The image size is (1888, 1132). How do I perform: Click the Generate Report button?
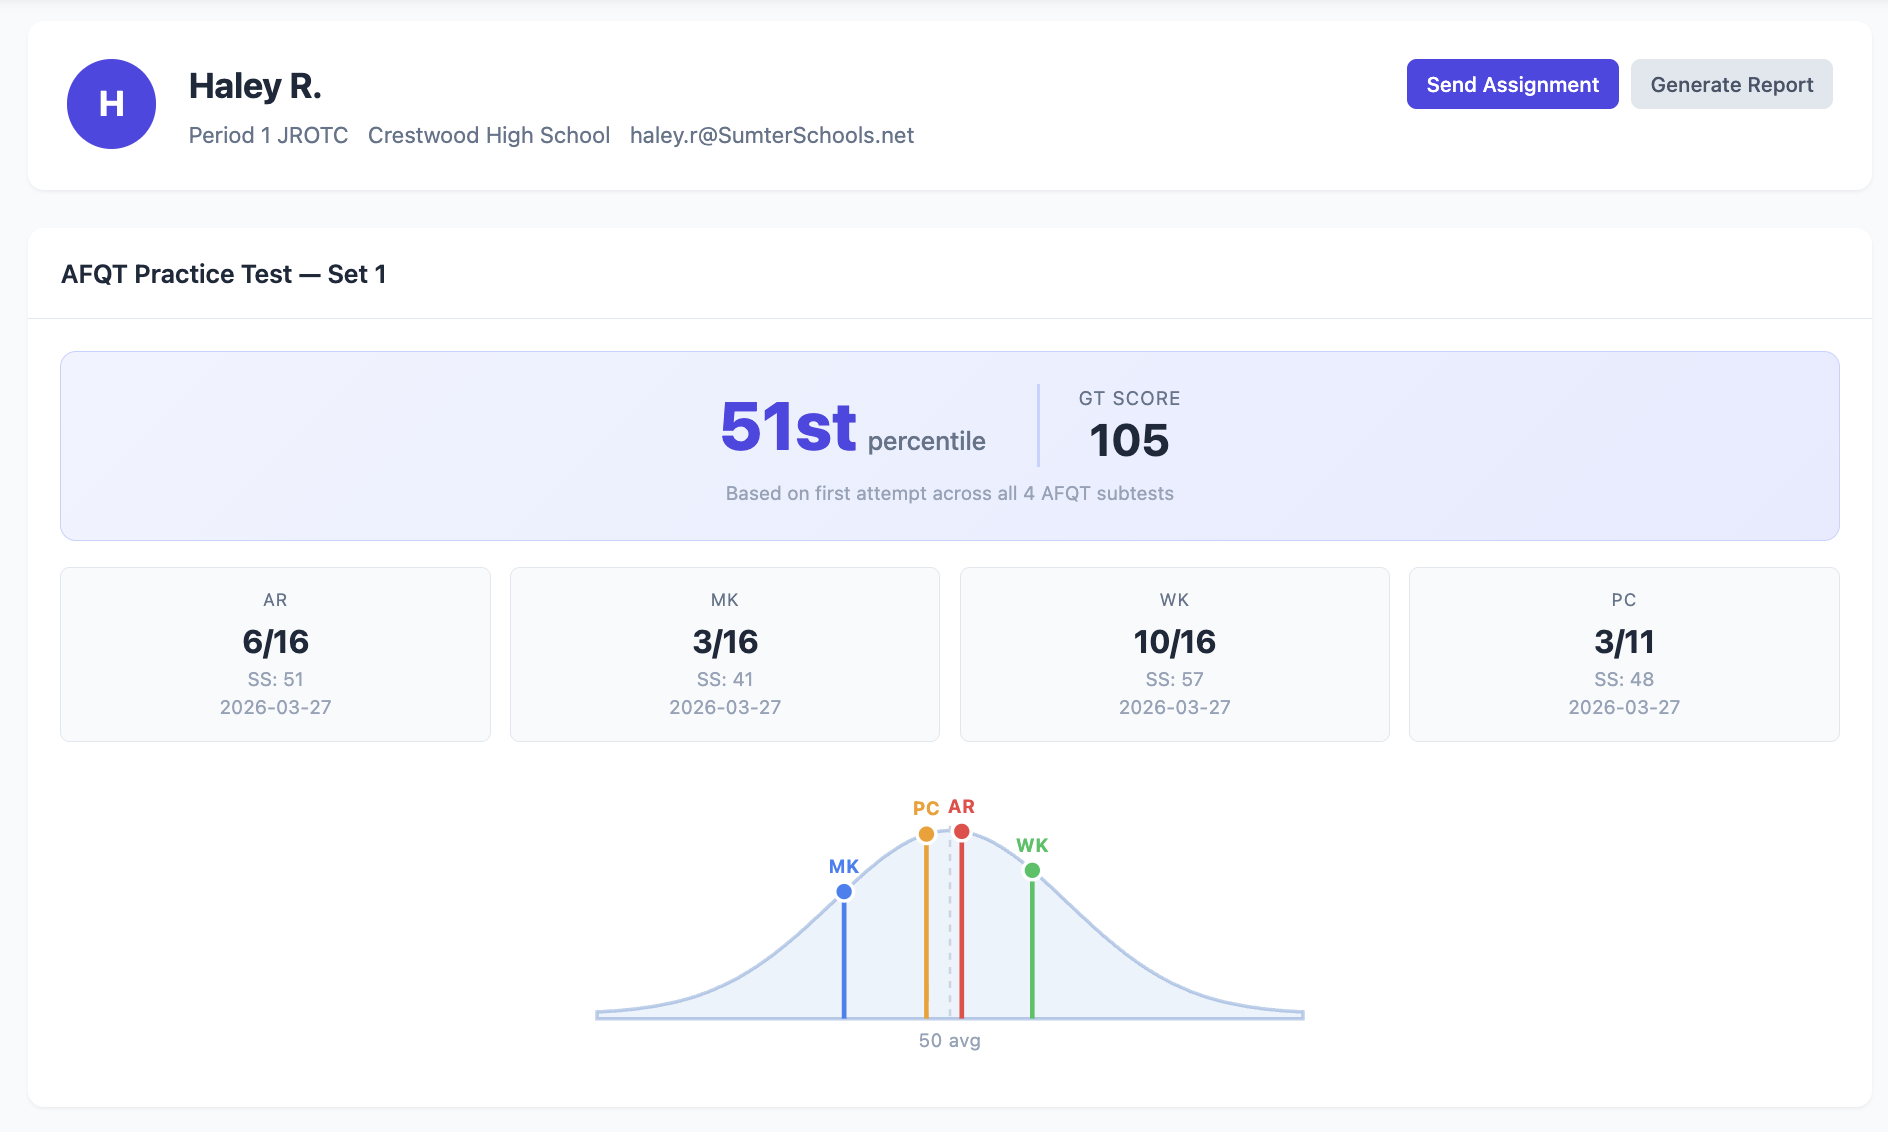(x=1731, y=84)
